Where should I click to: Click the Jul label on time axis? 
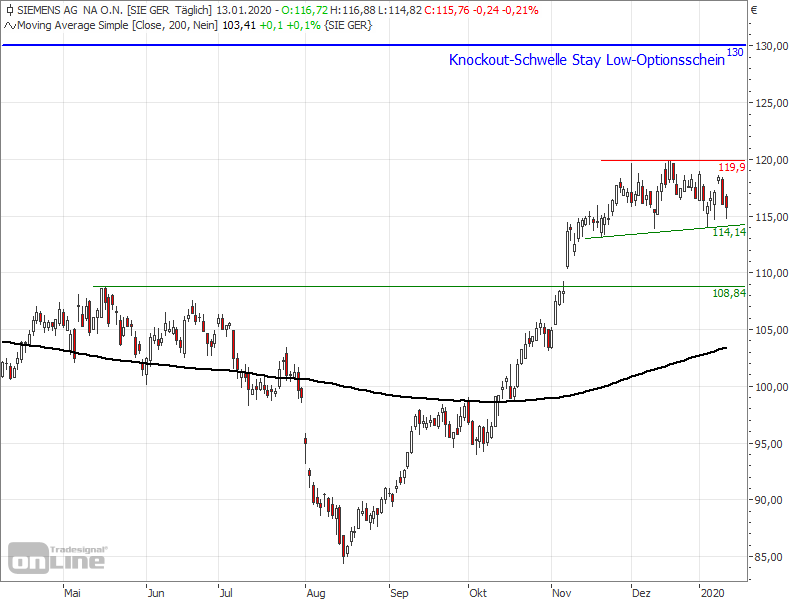[226, 593]
